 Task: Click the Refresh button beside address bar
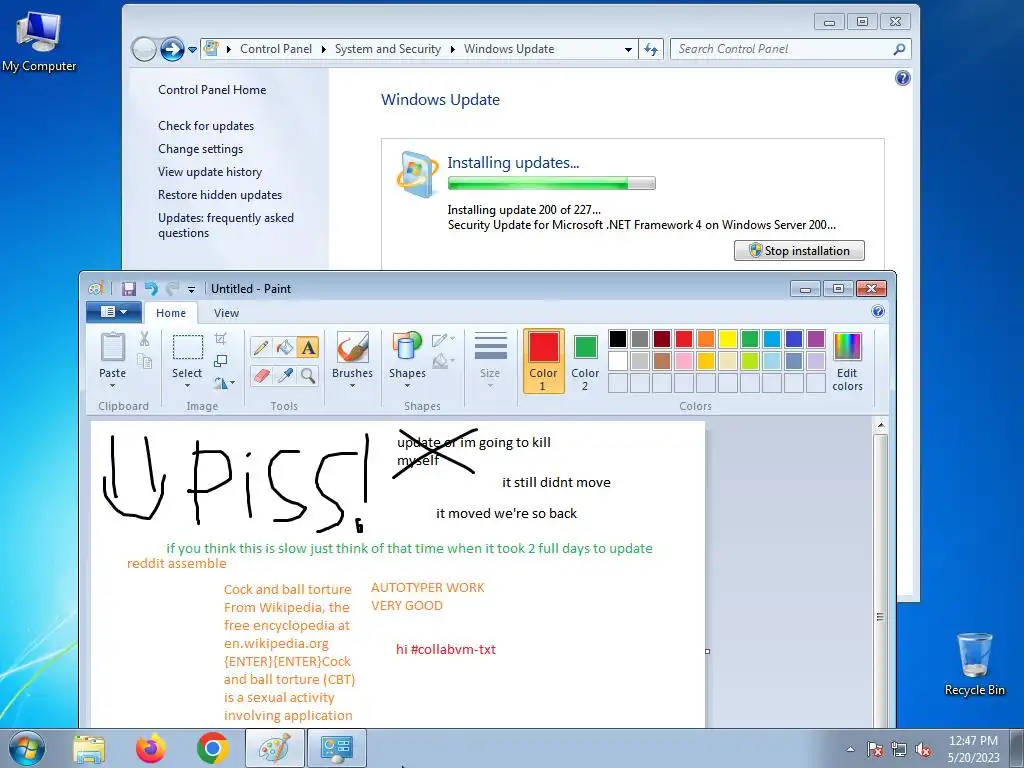click(x=651, y=49)
